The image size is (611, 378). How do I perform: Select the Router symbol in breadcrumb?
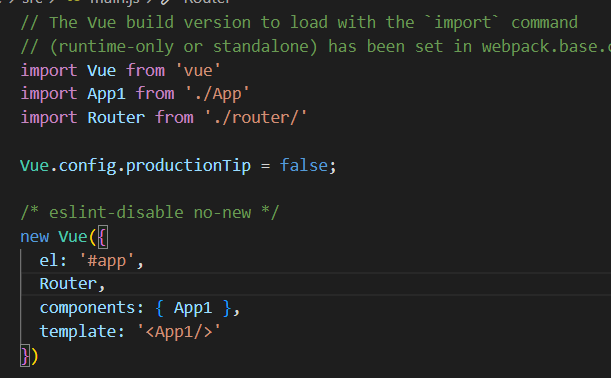pos(207,2)
